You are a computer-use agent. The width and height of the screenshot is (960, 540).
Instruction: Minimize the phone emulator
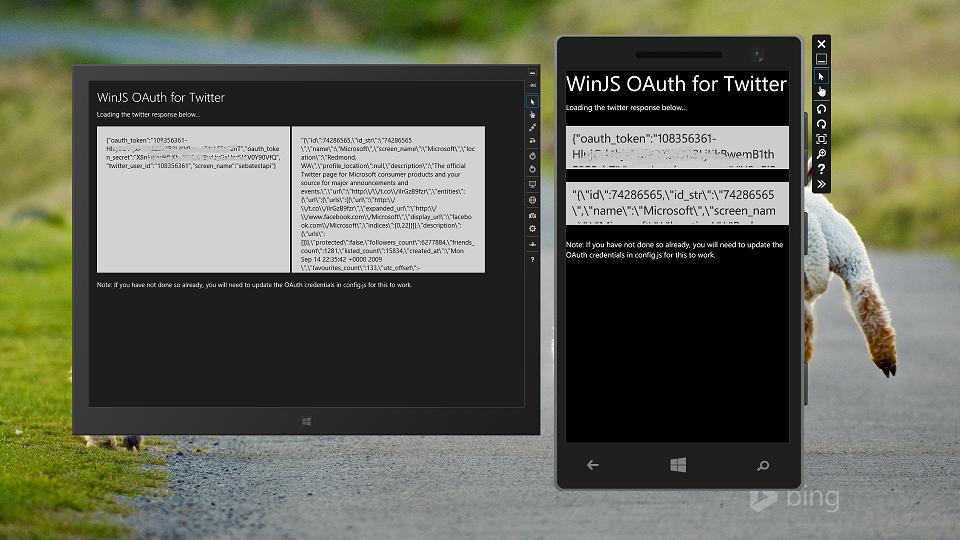pos(821,59)
